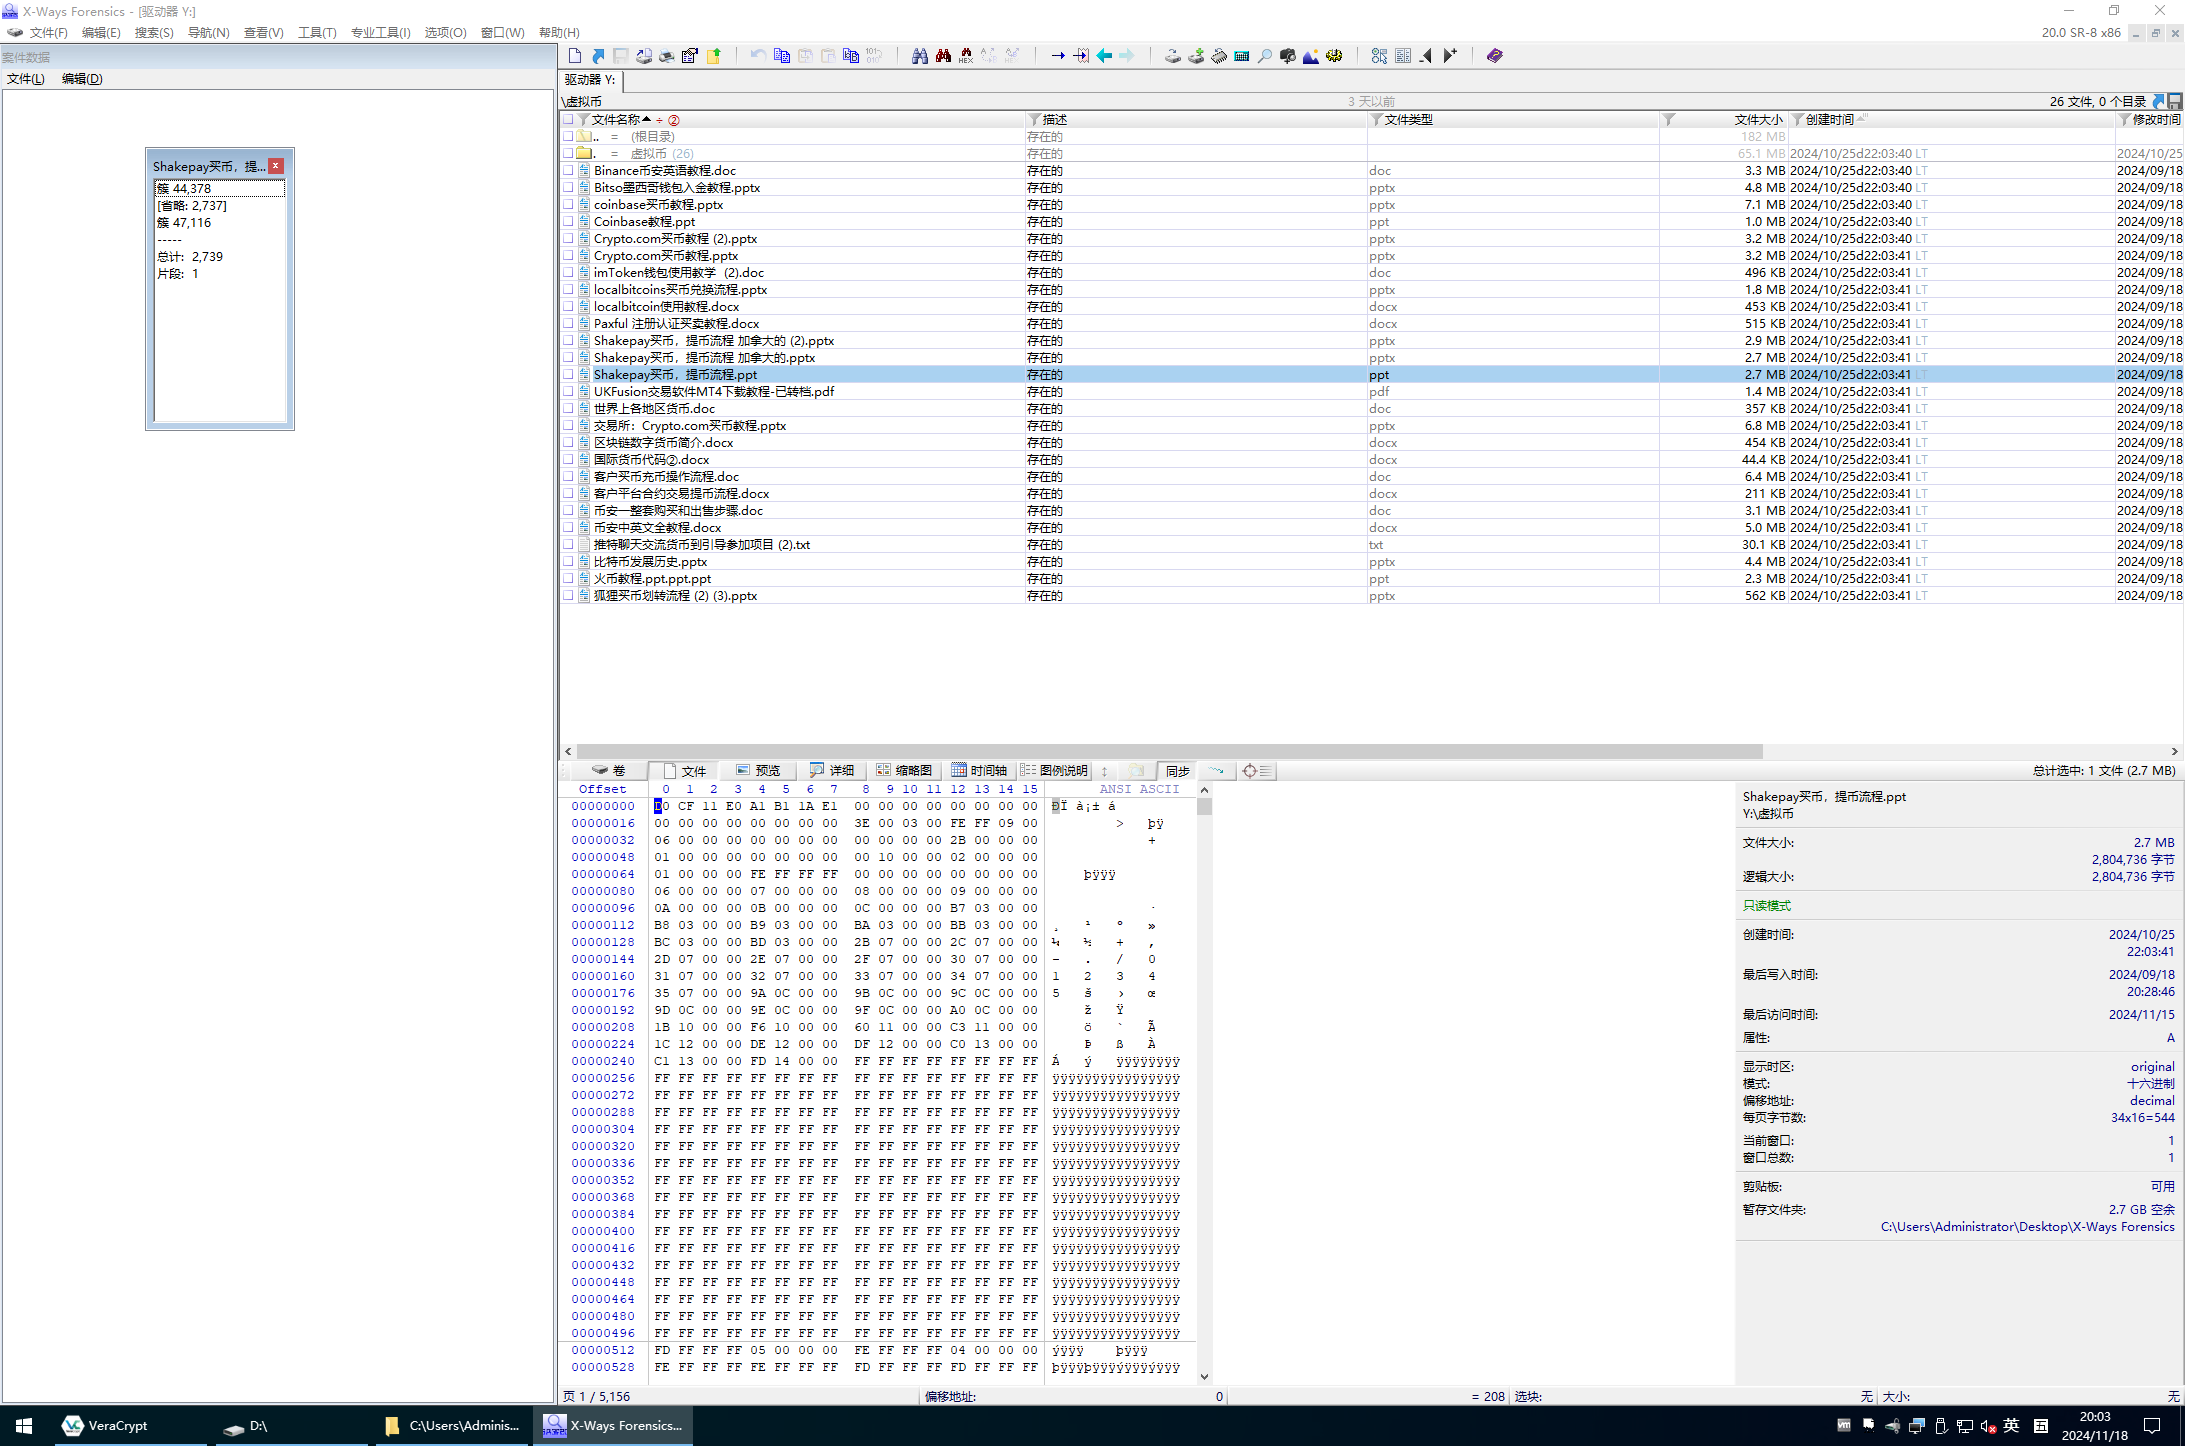The height and width of the screenshot is (1446, 2185).
Task: Close the Shakepay cluster popup window
Action: (x=276, y=166)
